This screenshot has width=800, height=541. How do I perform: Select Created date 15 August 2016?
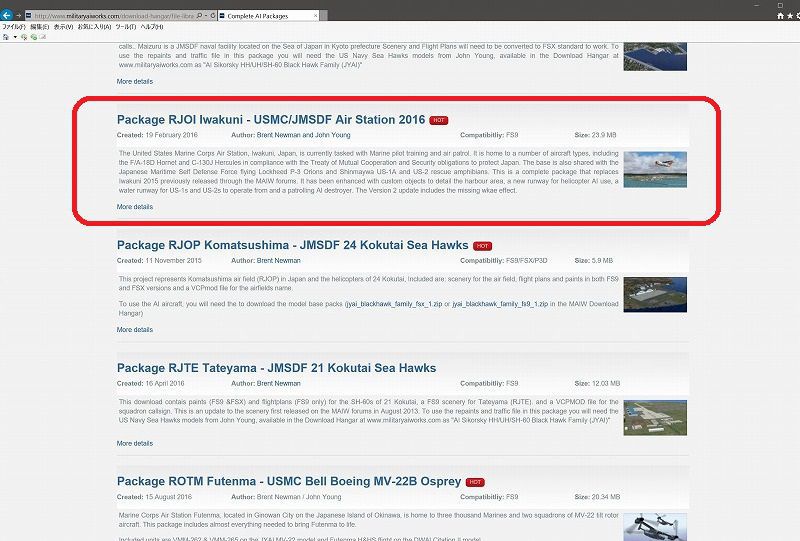pyautogui.click(x=169, y=497)
